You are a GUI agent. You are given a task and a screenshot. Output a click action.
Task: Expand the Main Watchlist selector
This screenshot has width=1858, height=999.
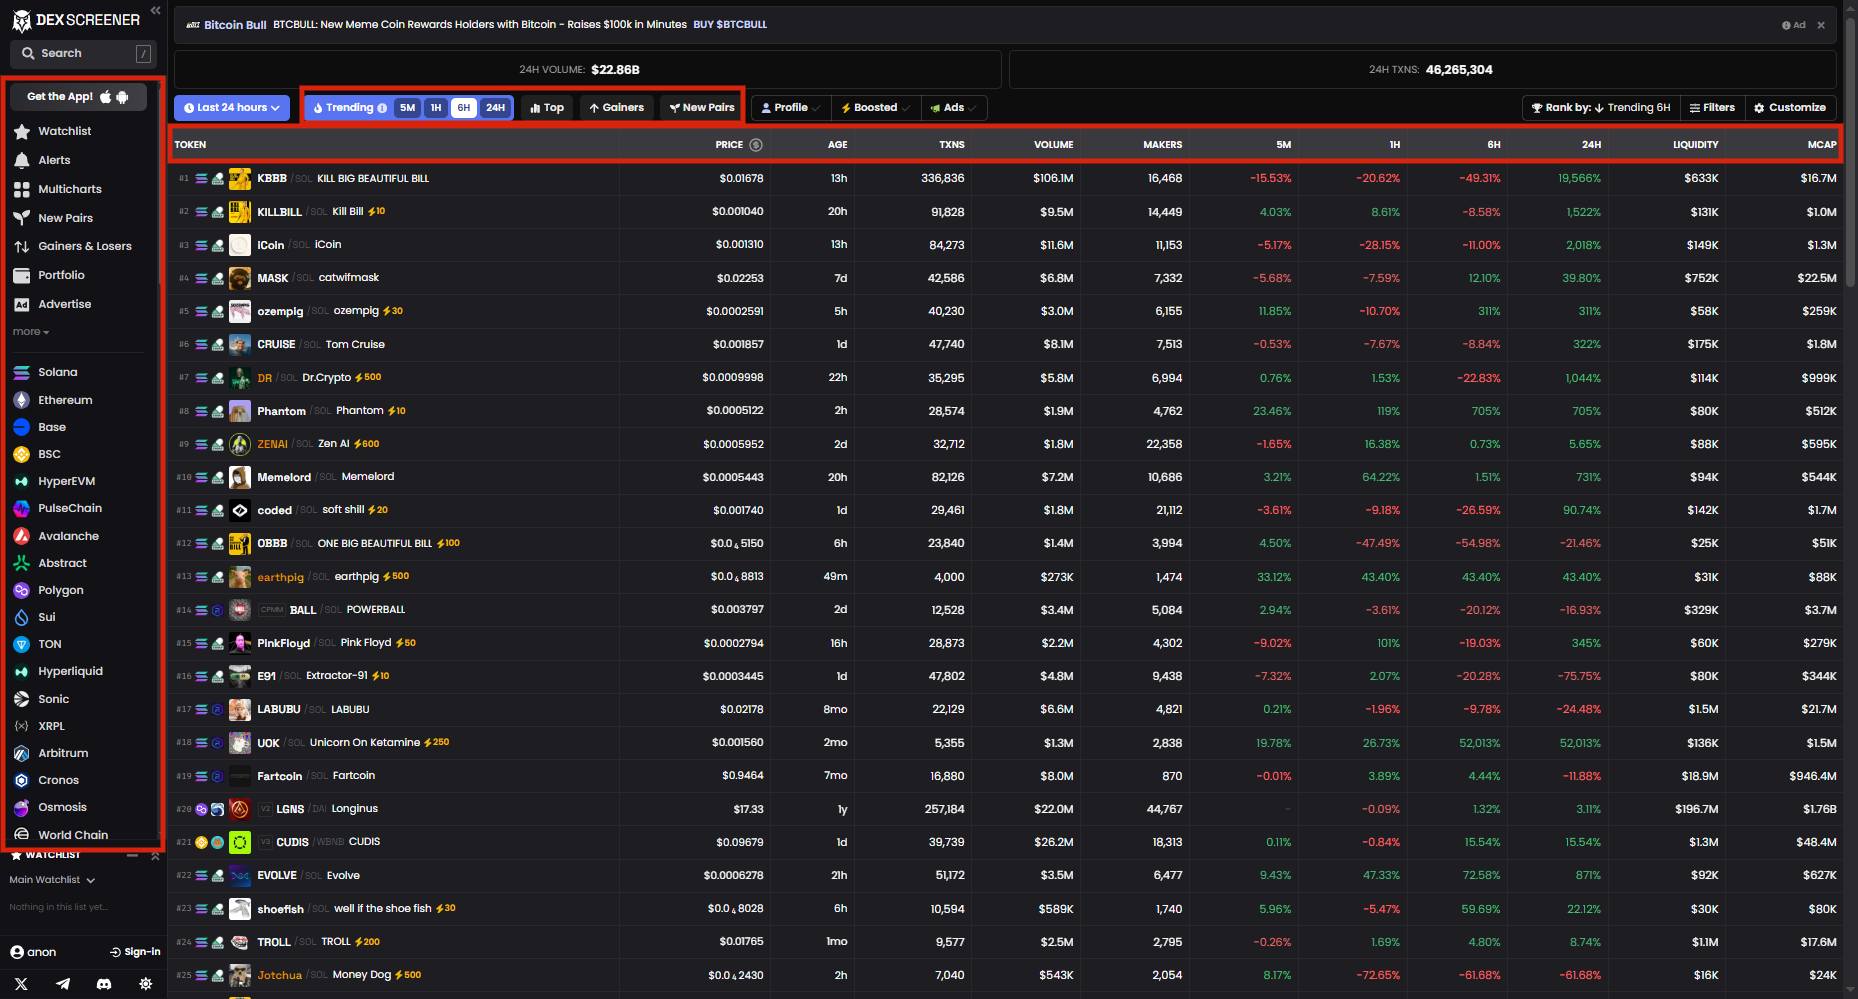52,880
